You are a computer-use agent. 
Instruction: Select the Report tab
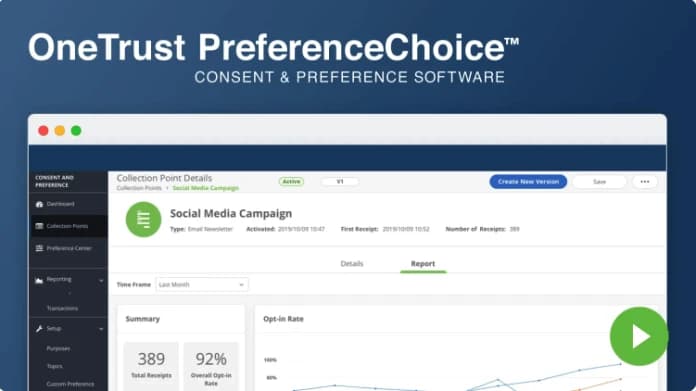click(423, 264)
